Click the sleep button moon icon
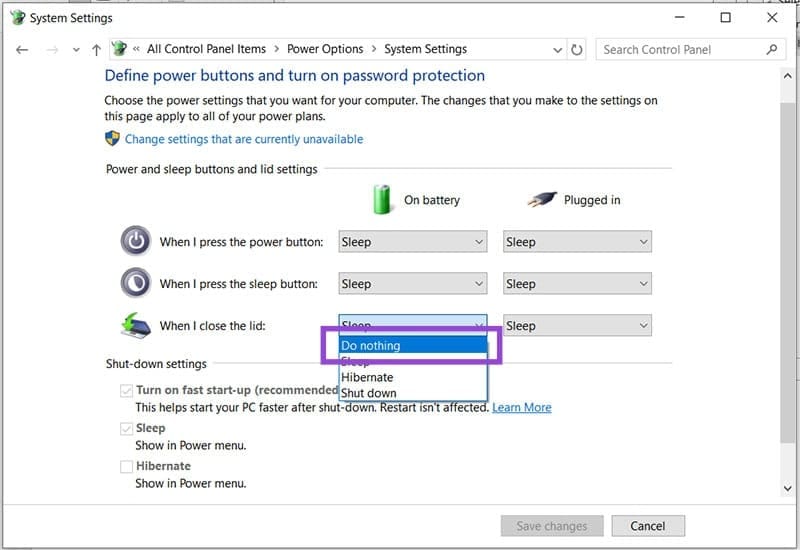 (136, 283)
